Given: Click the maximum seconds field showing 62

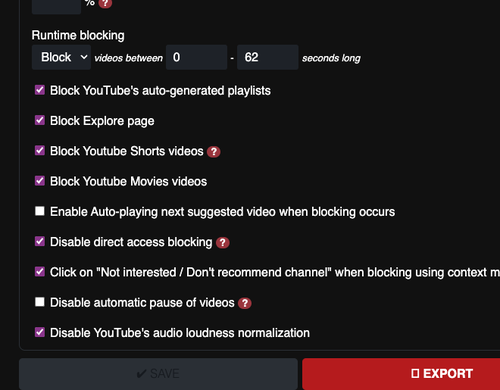Looking at the screenshot, I should (x=268, y=57).
